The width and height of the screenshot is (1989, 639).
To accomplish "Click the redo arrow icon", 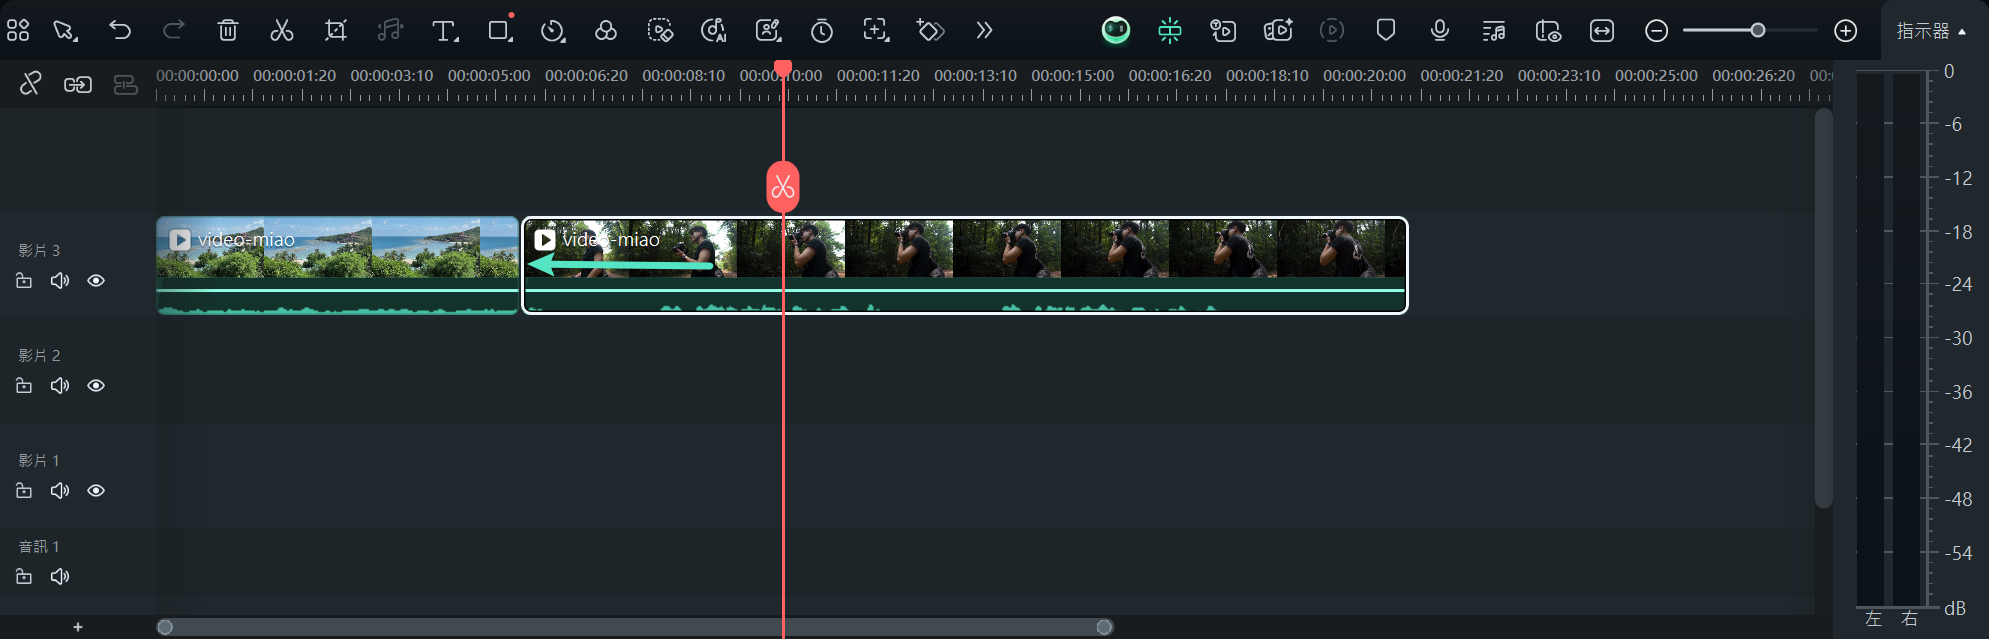I will coord(174,30).
